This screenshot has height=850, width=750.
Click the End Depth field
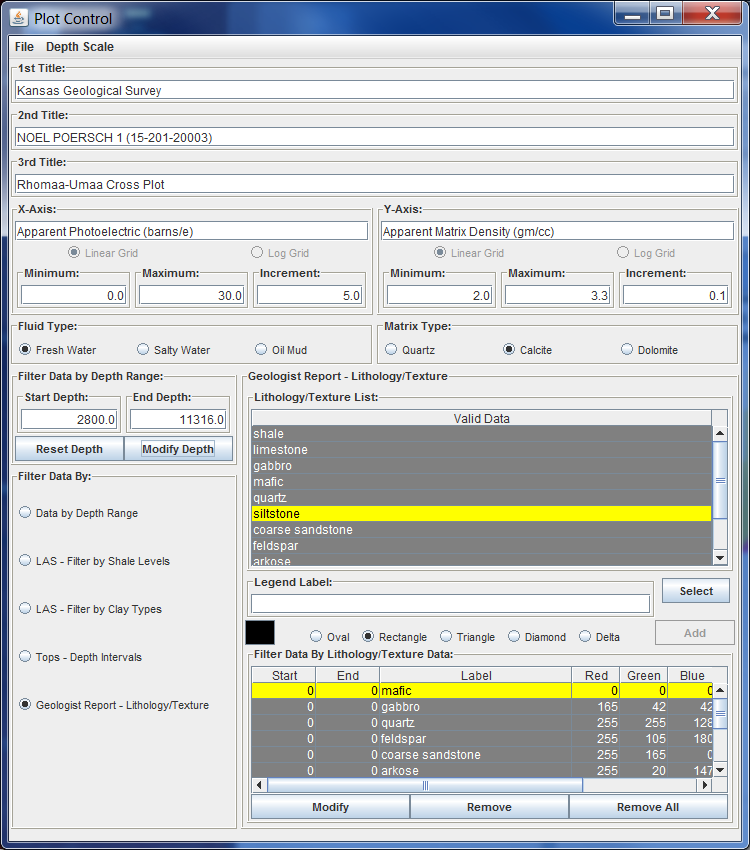[178, 420]
